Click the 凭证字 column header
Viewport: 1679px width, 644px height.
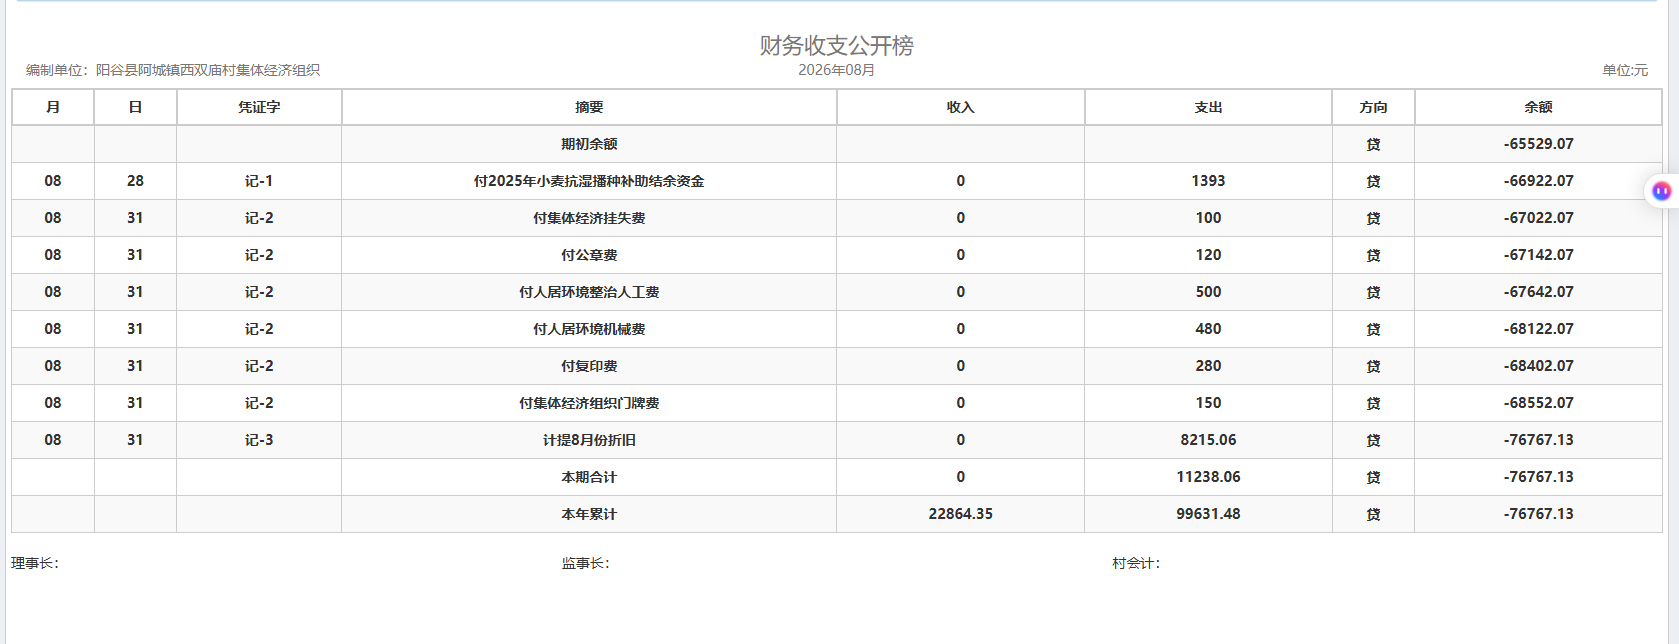click(x=259, y=107)
